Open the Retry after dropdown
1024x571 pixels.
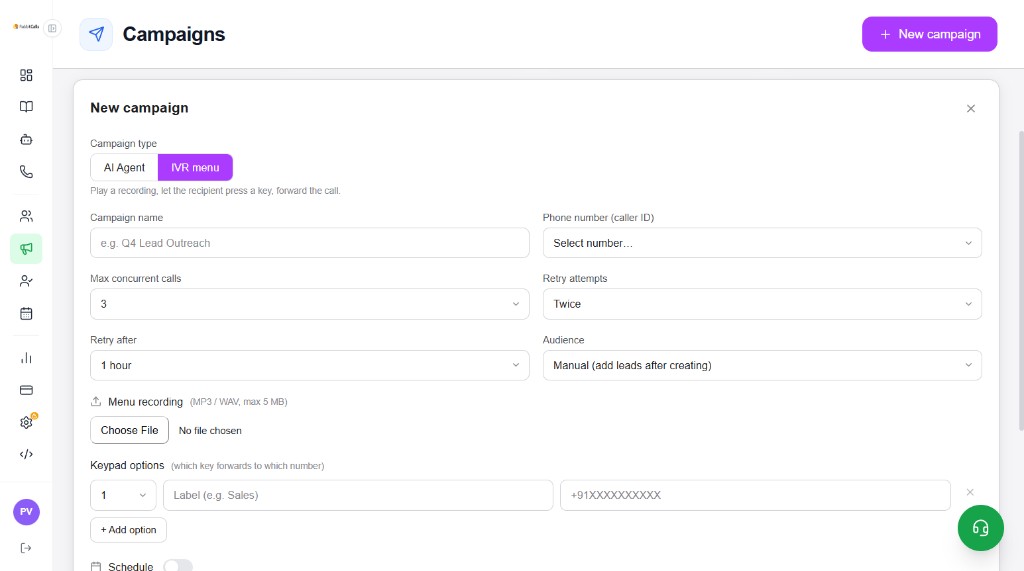tap(310, 365)
